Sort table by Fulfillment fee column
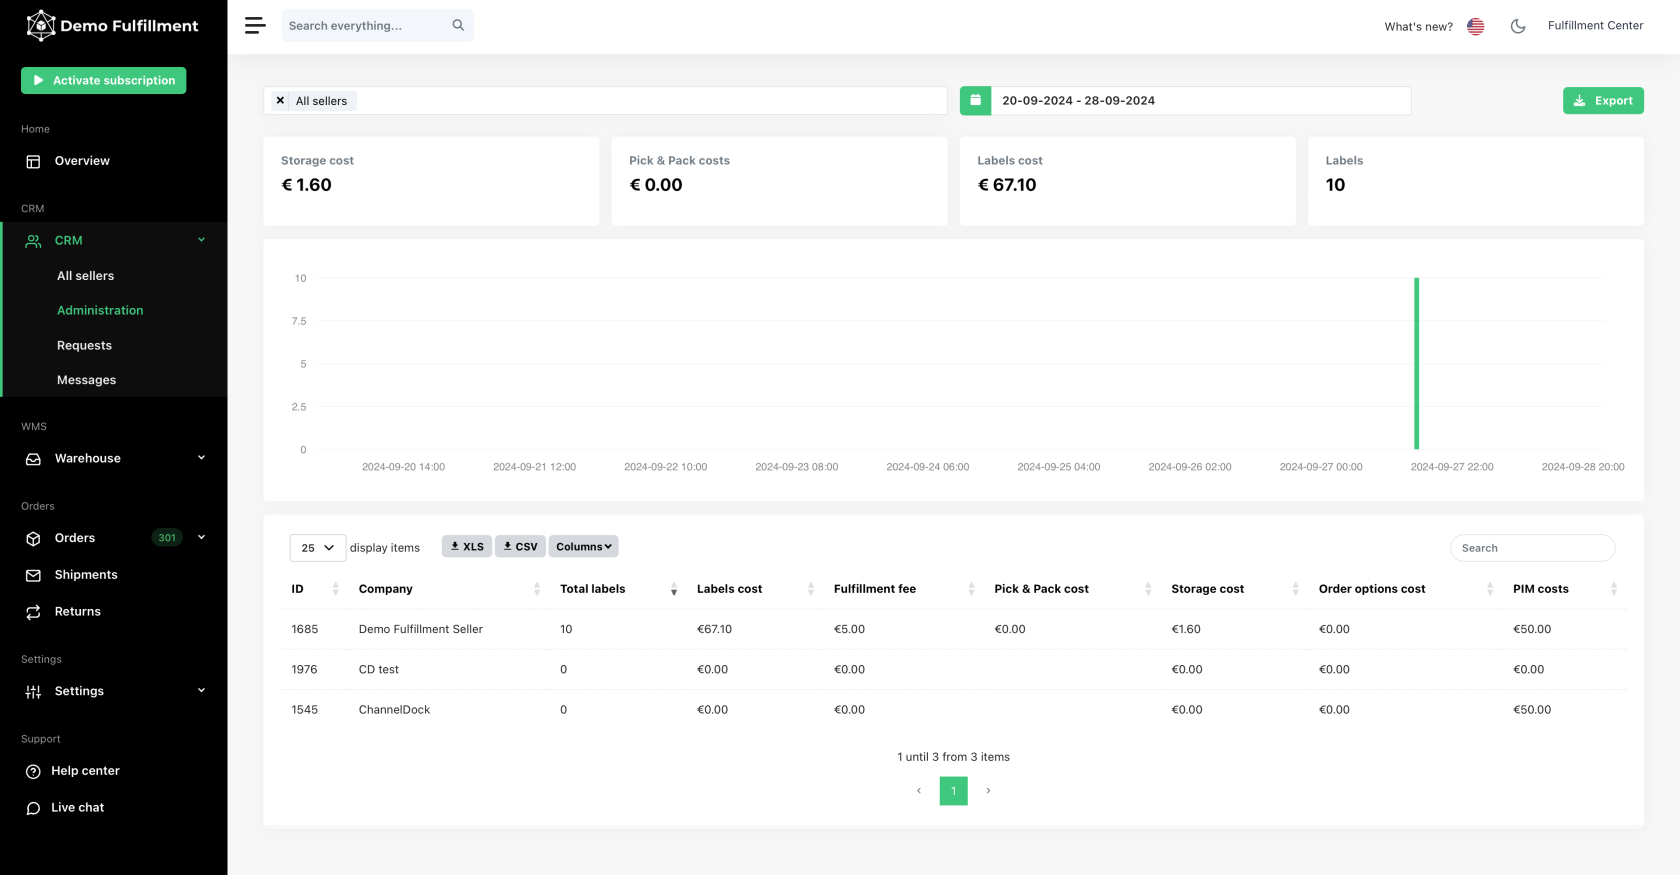1680x875 pixels. pyautogui.click(x=904, y=589)
